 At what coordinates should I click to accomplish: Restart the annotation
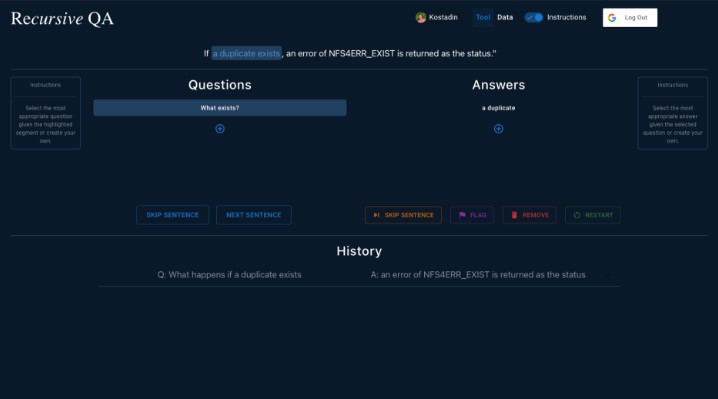point(593,215)
